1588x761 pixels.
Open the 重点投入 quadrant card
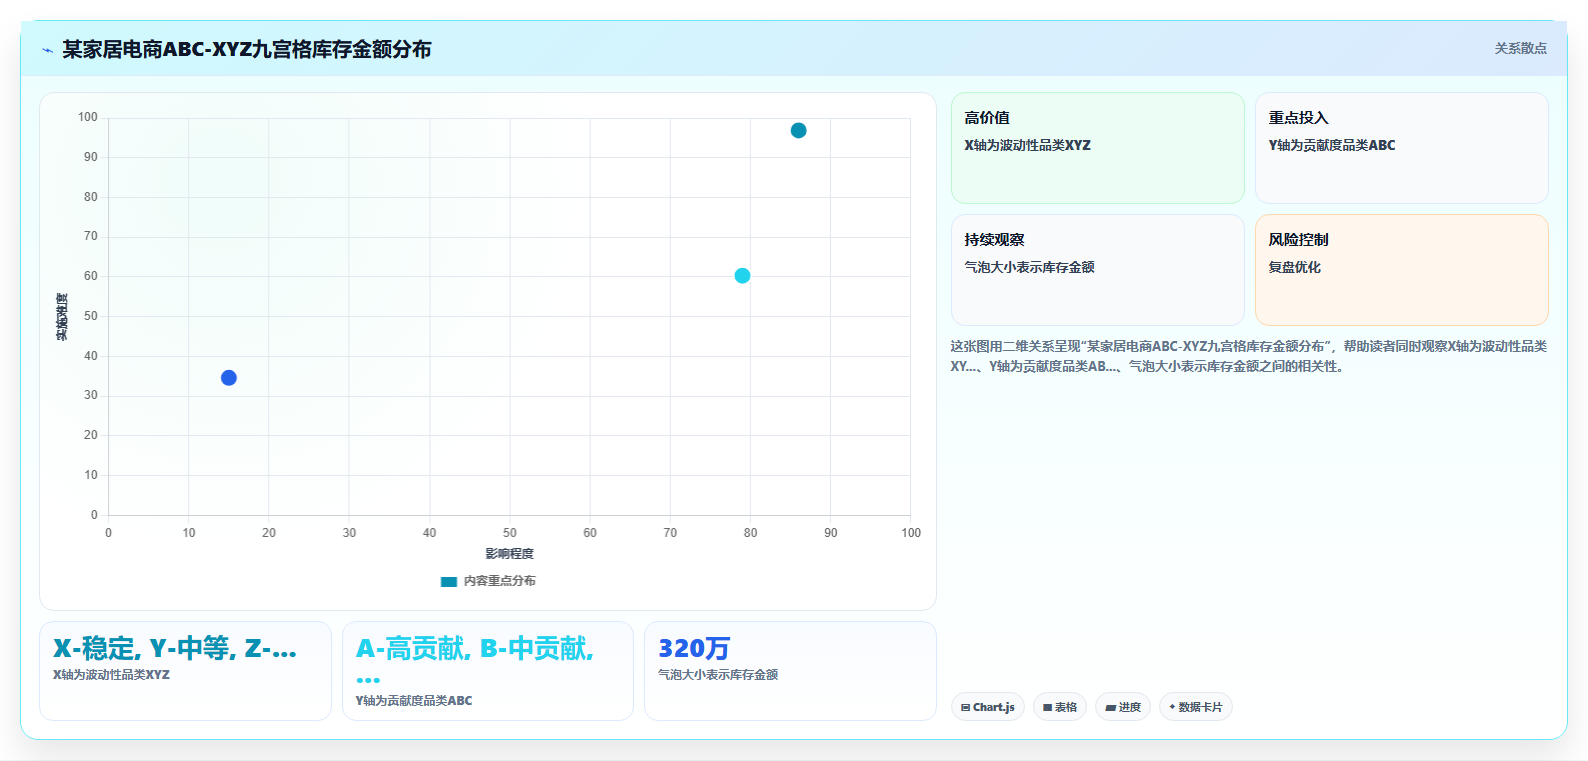coord(1402,148)
